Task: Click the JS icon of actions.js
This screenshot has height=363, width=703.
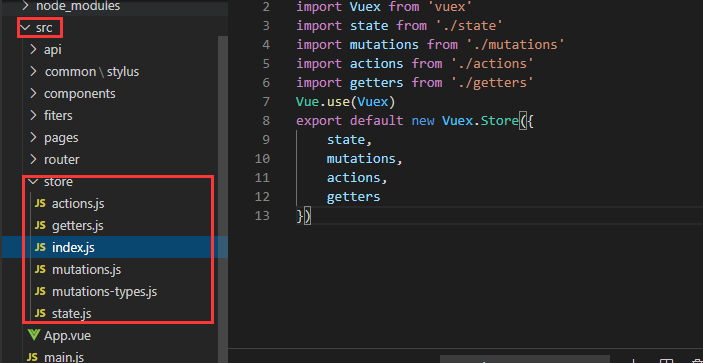Action: click(x=40, y=204)
